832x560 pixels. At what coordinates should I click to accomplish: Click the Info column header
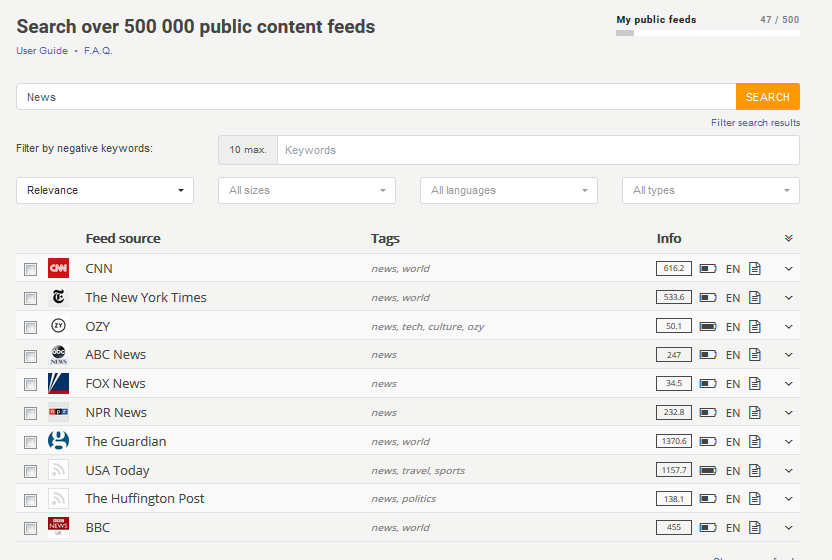tap(669, 239)
